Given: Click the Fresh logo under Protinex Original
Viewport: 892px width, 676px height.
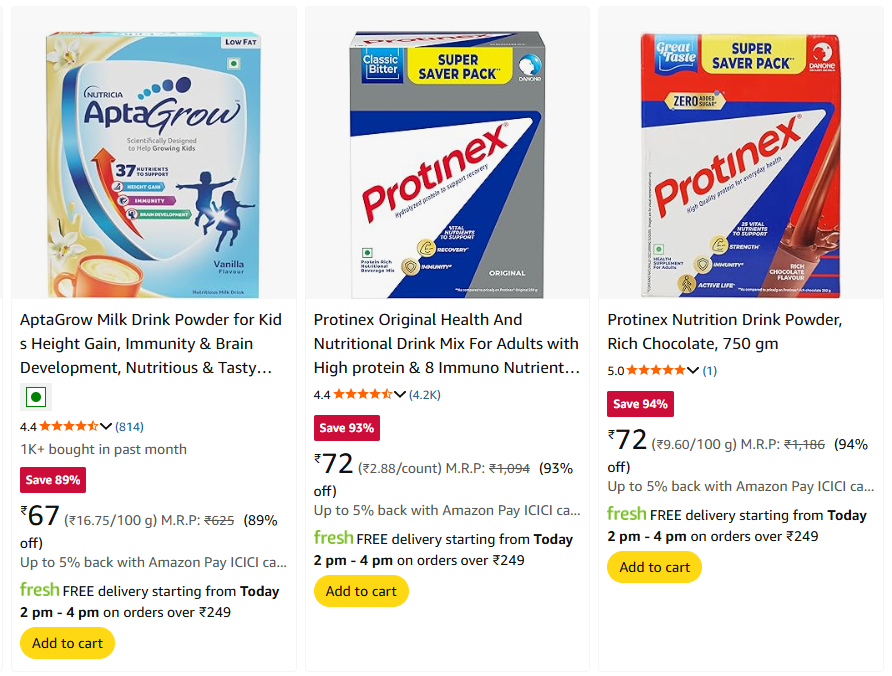Looking at the screenshot, I should point(333,538).
